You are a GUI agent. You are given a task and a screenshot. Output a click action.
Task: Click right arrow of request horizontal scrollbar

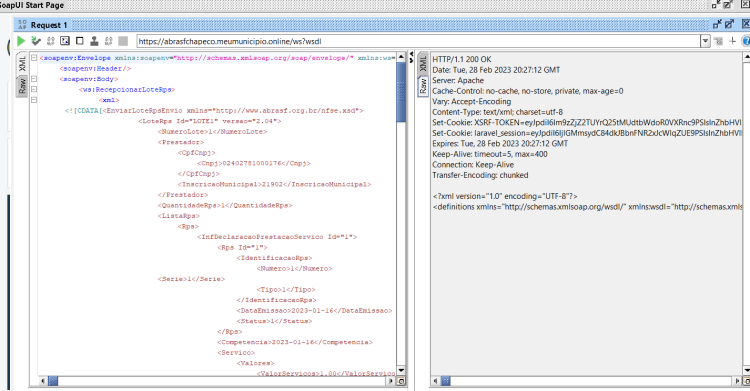[x=391, y=381]
